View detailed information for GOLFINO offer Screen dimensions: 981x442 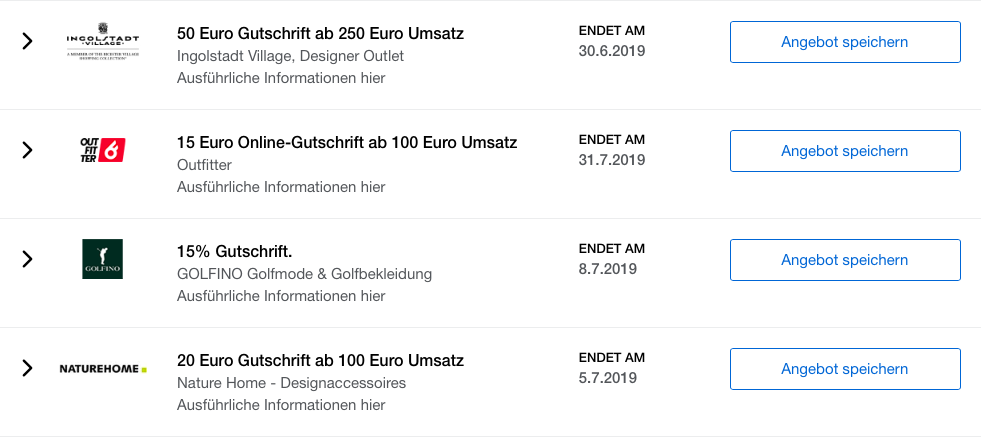281,296
